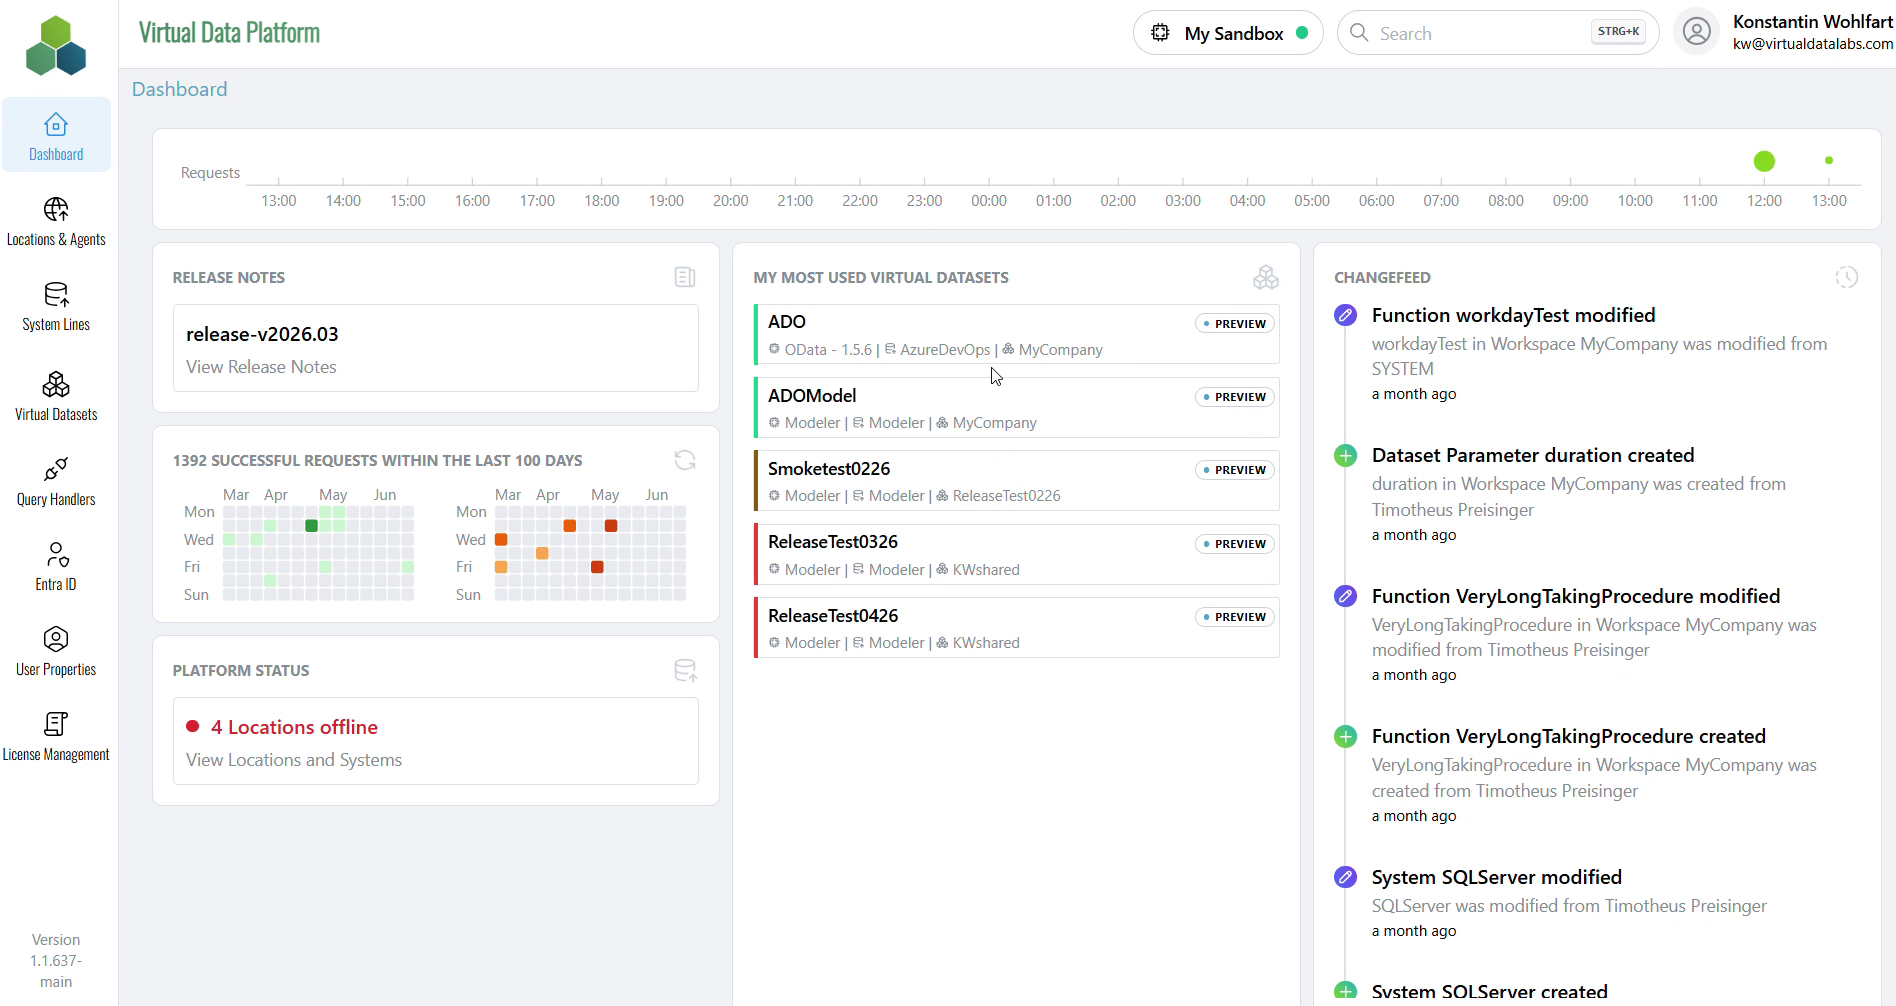Preview the ADOModel dataset

1235,397
